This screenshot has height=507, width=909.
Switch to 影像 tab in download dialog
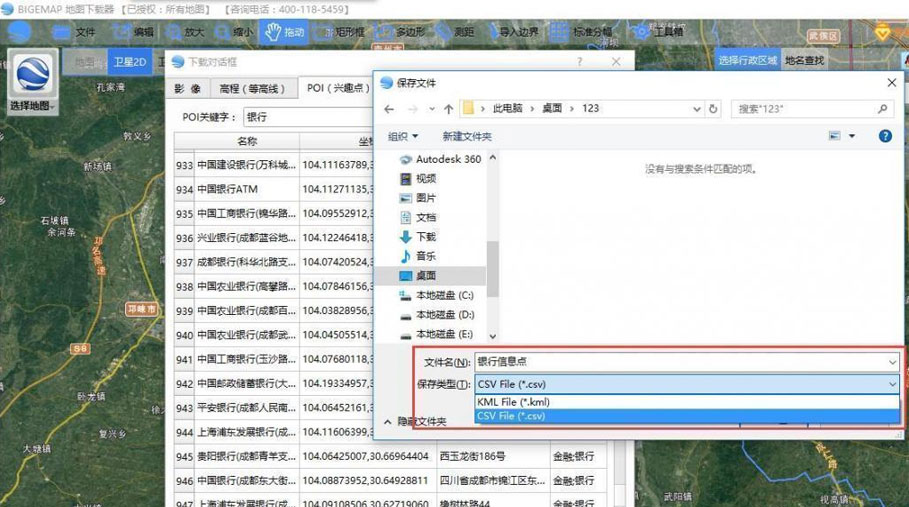click(187, 89)
